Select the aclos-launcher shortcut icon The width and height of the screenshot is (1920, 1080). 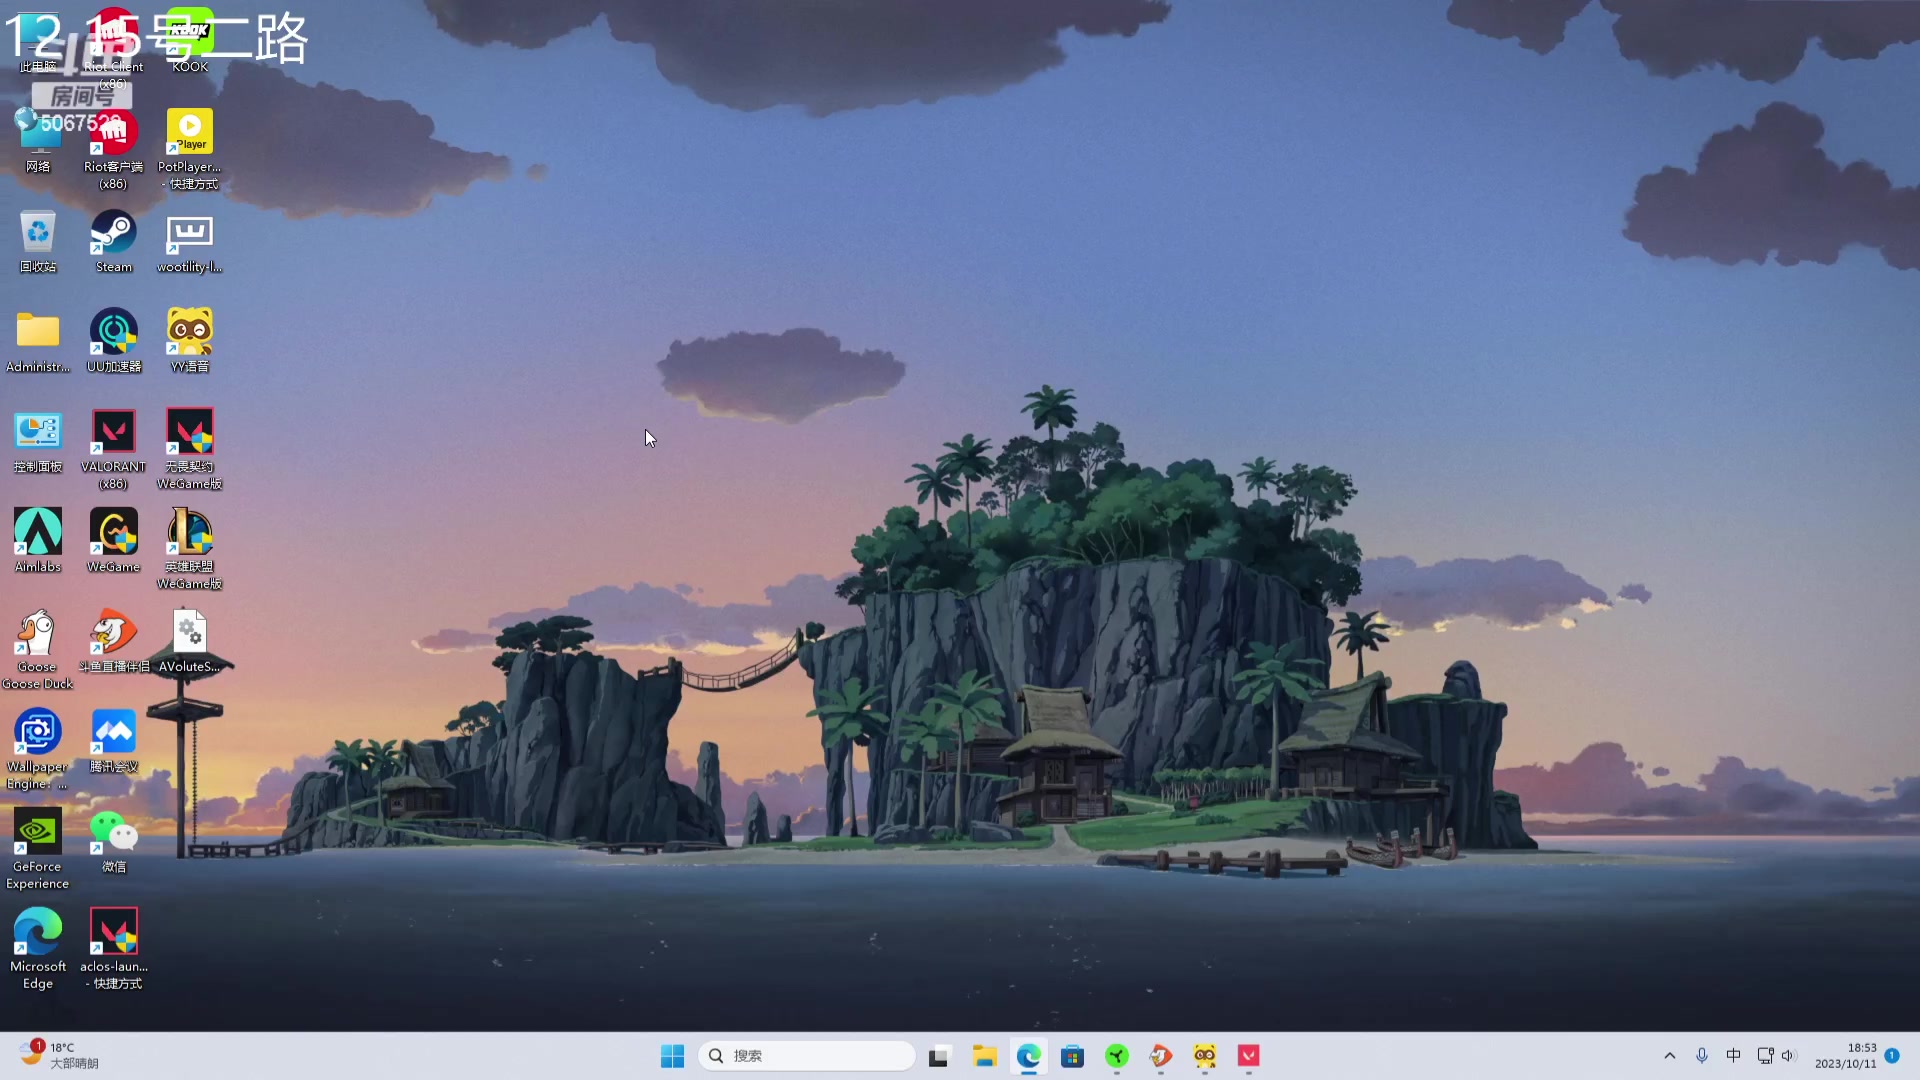click(113, 948)
